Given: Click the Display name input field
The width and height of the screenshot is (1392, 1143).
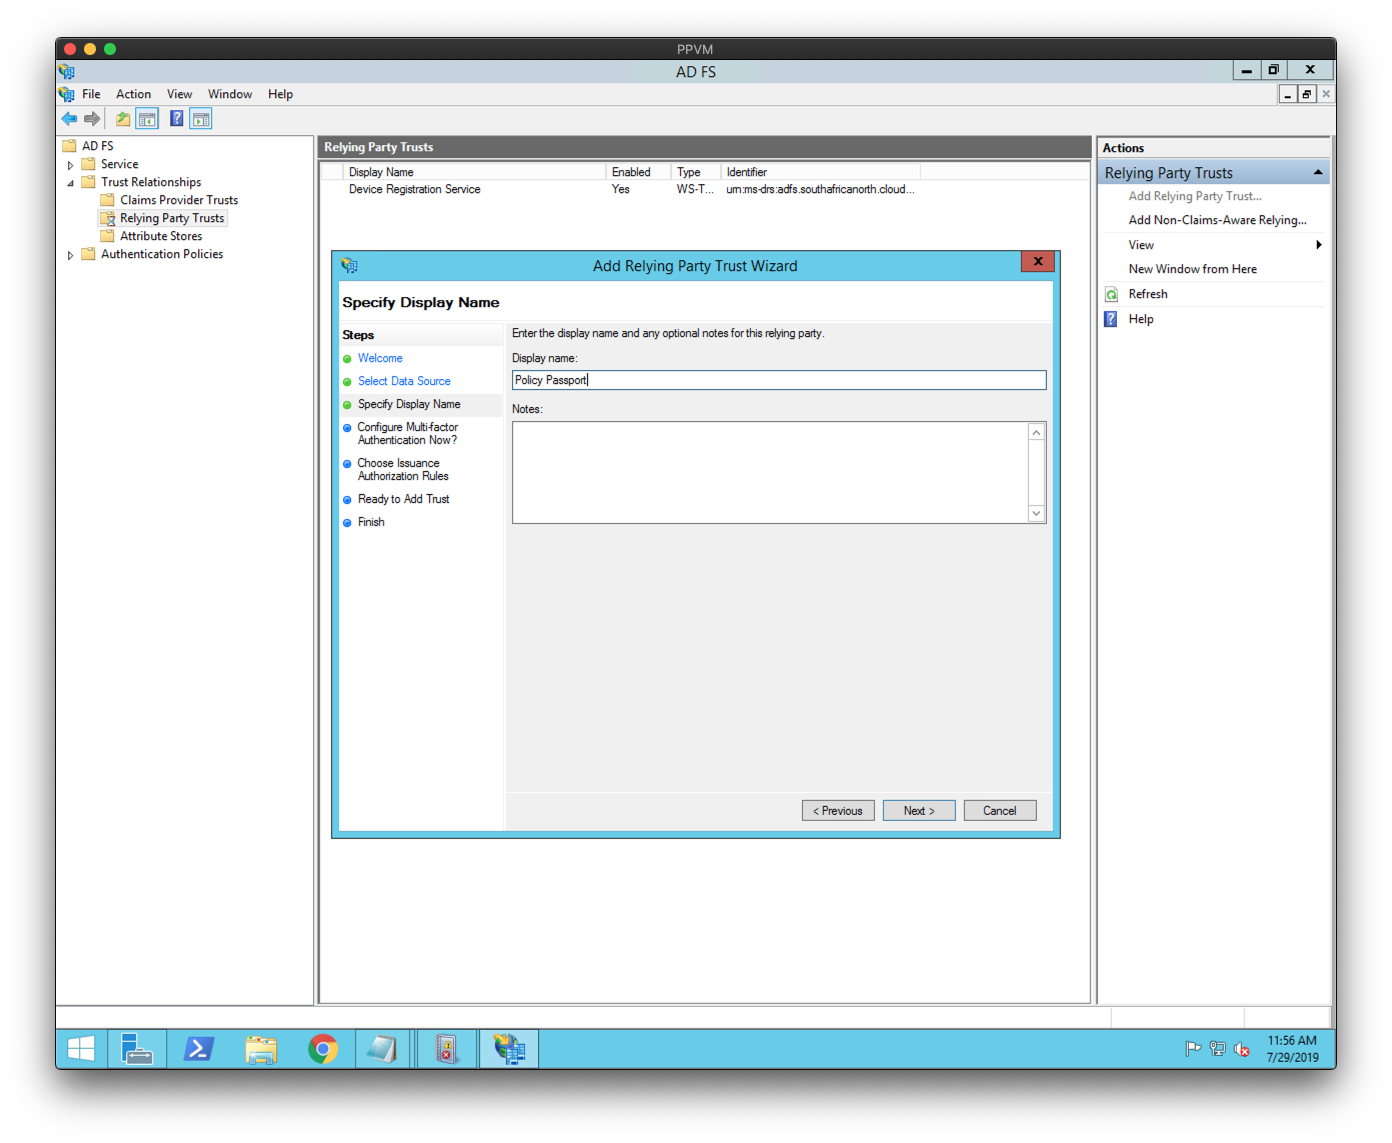Looking at the screenshot, I should pyautogui.click(x=779, y=380).
